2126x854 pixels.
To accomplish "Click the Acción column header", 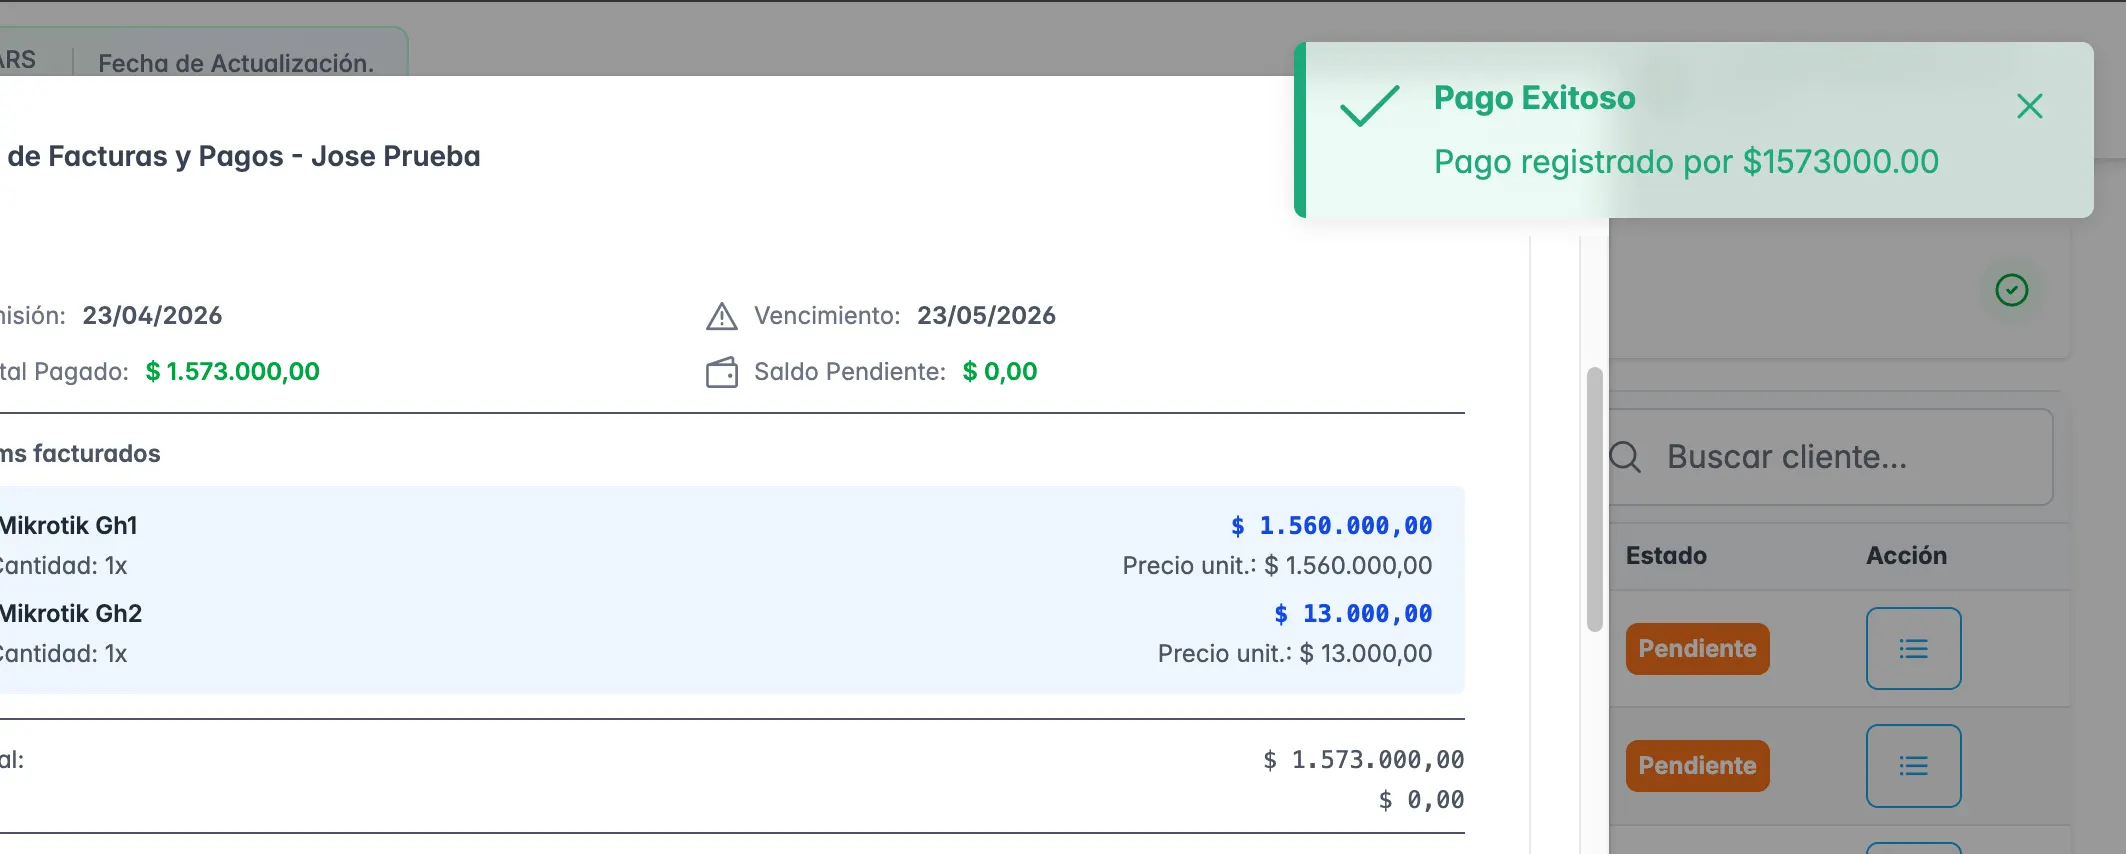I will tap(1906, 556).
